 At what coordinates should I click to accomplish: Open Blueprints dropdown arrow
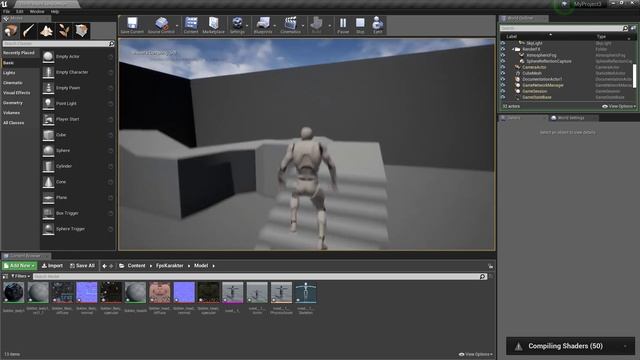coord(275,26)
